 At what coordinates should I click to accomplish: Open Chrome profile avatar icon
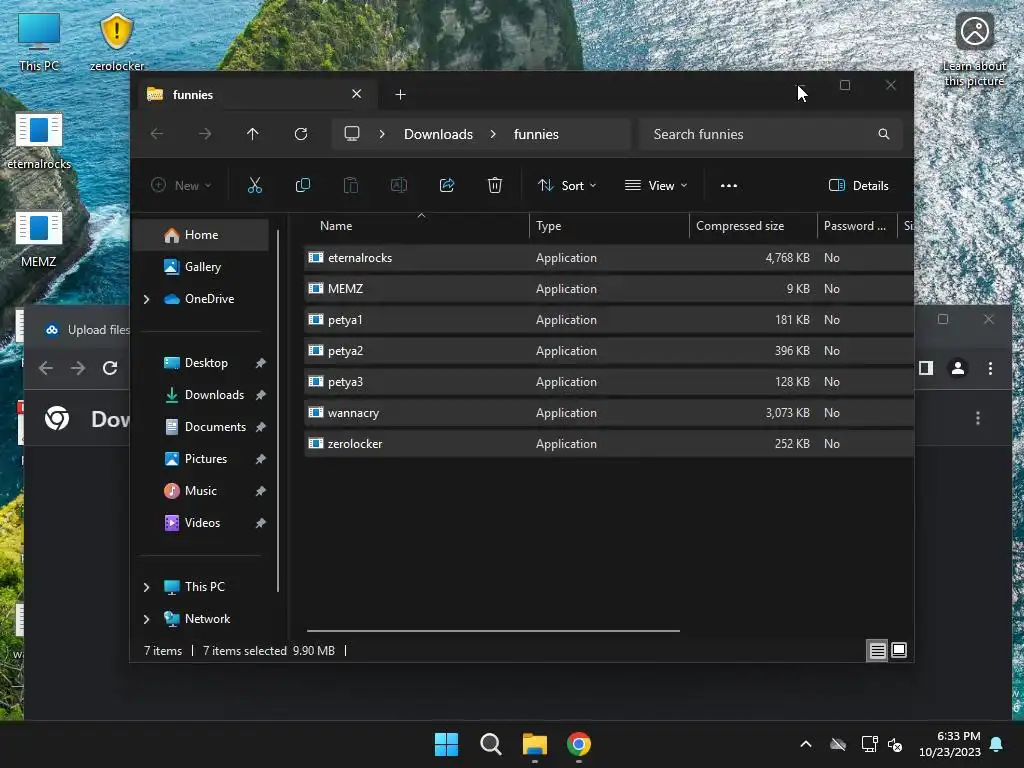pyautogui.click(x=958, y=368)
